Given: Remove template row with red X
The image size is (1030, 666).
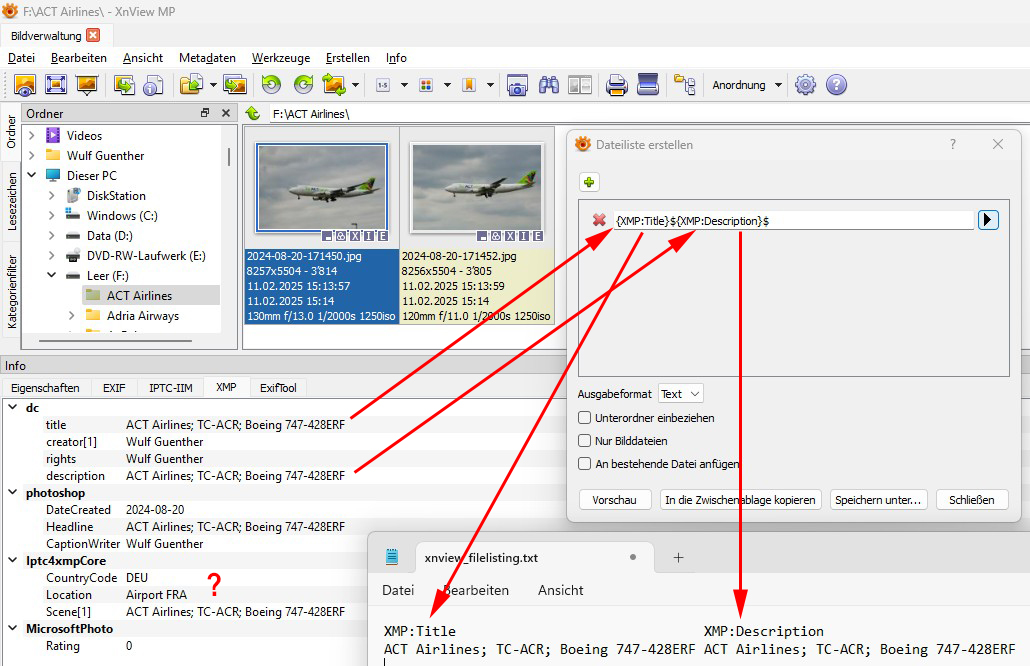Looking at the screenshot, I should (599, 220).
